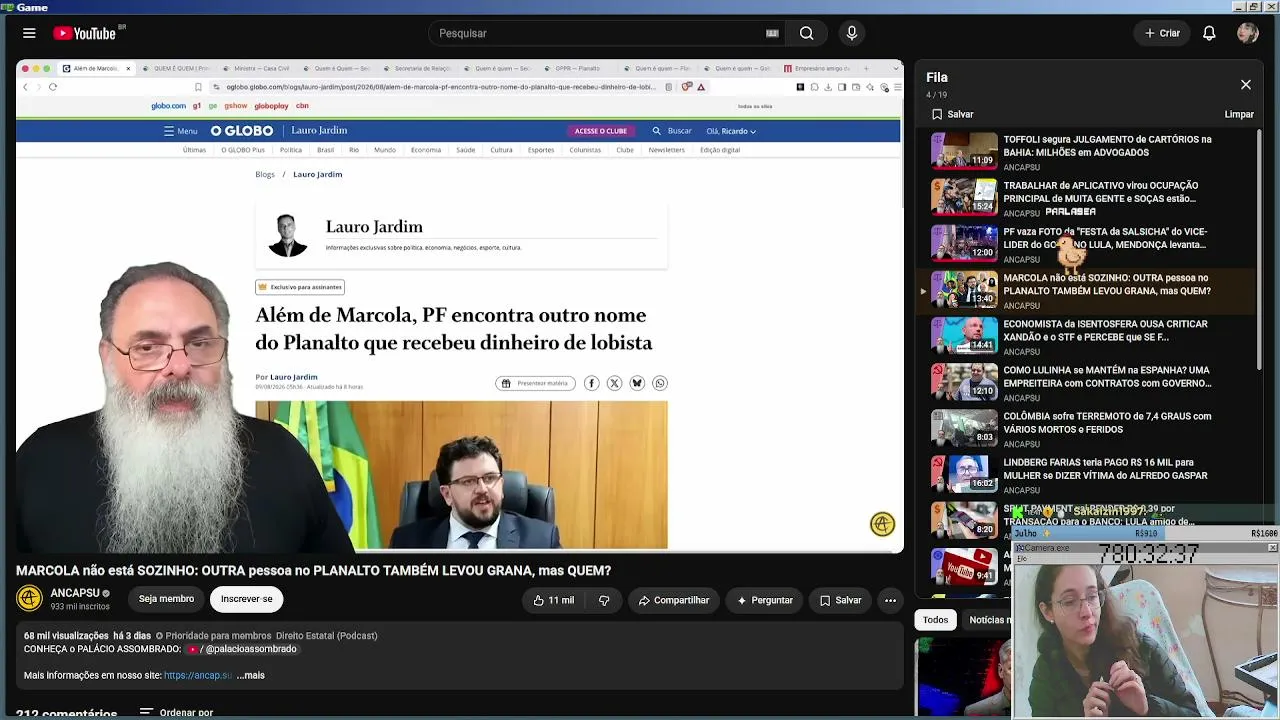Click the ANCAPSU watermark logo in video
Viewport: 1280px width, 720px height.
882,524
